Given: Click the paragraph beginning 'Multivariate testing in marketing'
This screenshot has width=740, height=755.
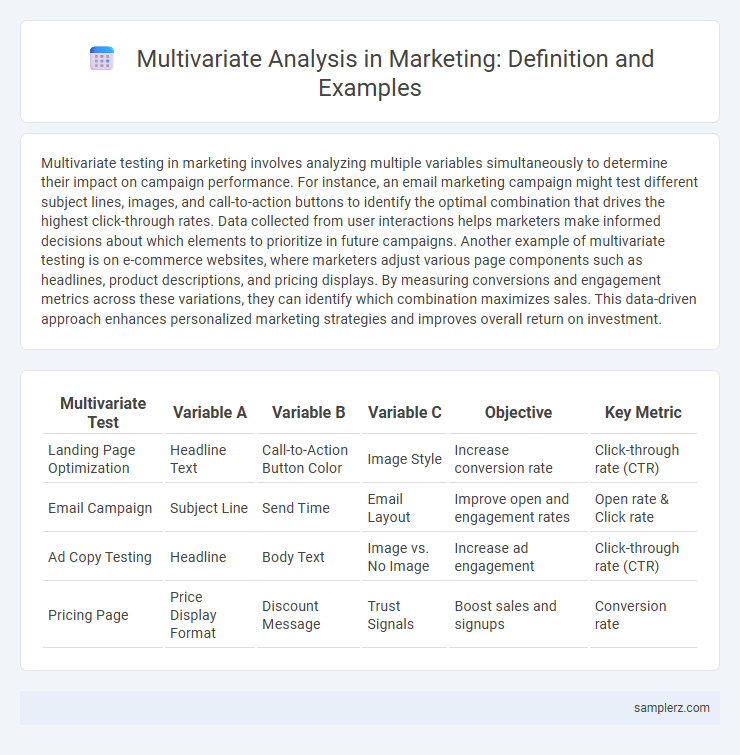Looking at the screenshot, I should tap(369, 241).
